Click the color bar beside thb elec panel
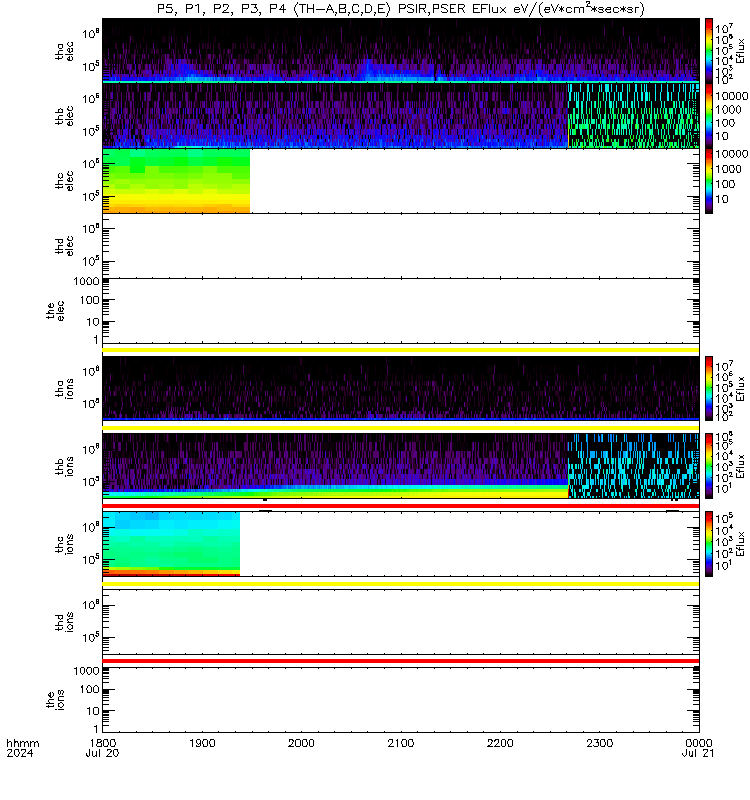The width and height of the screenshot is (750, 800). pos(709,116)
